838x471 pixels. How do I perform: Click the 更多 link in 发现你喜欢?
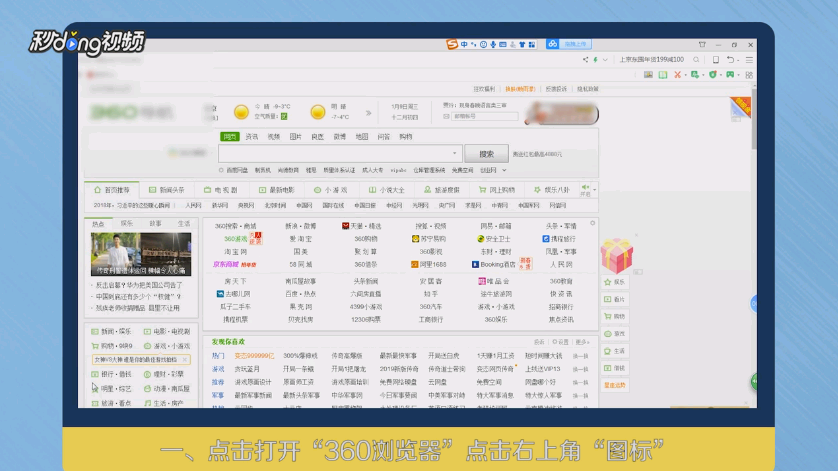[x=581, y=342]
